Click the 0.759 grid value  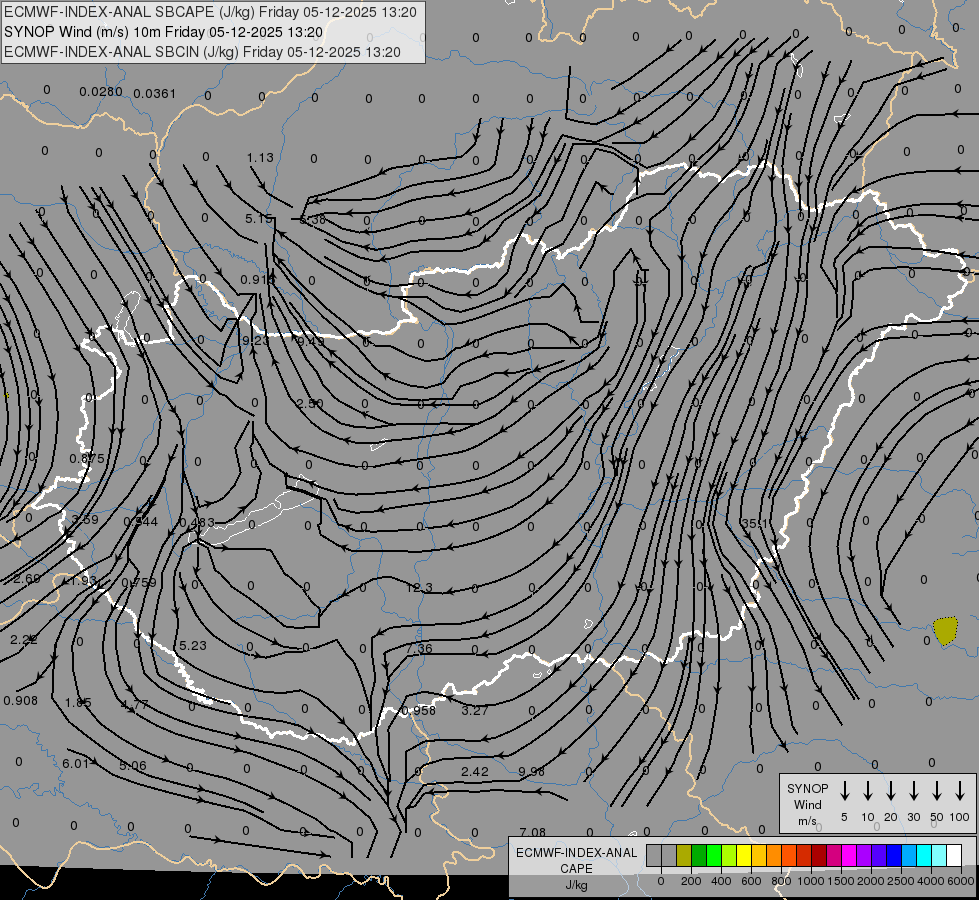139,583
